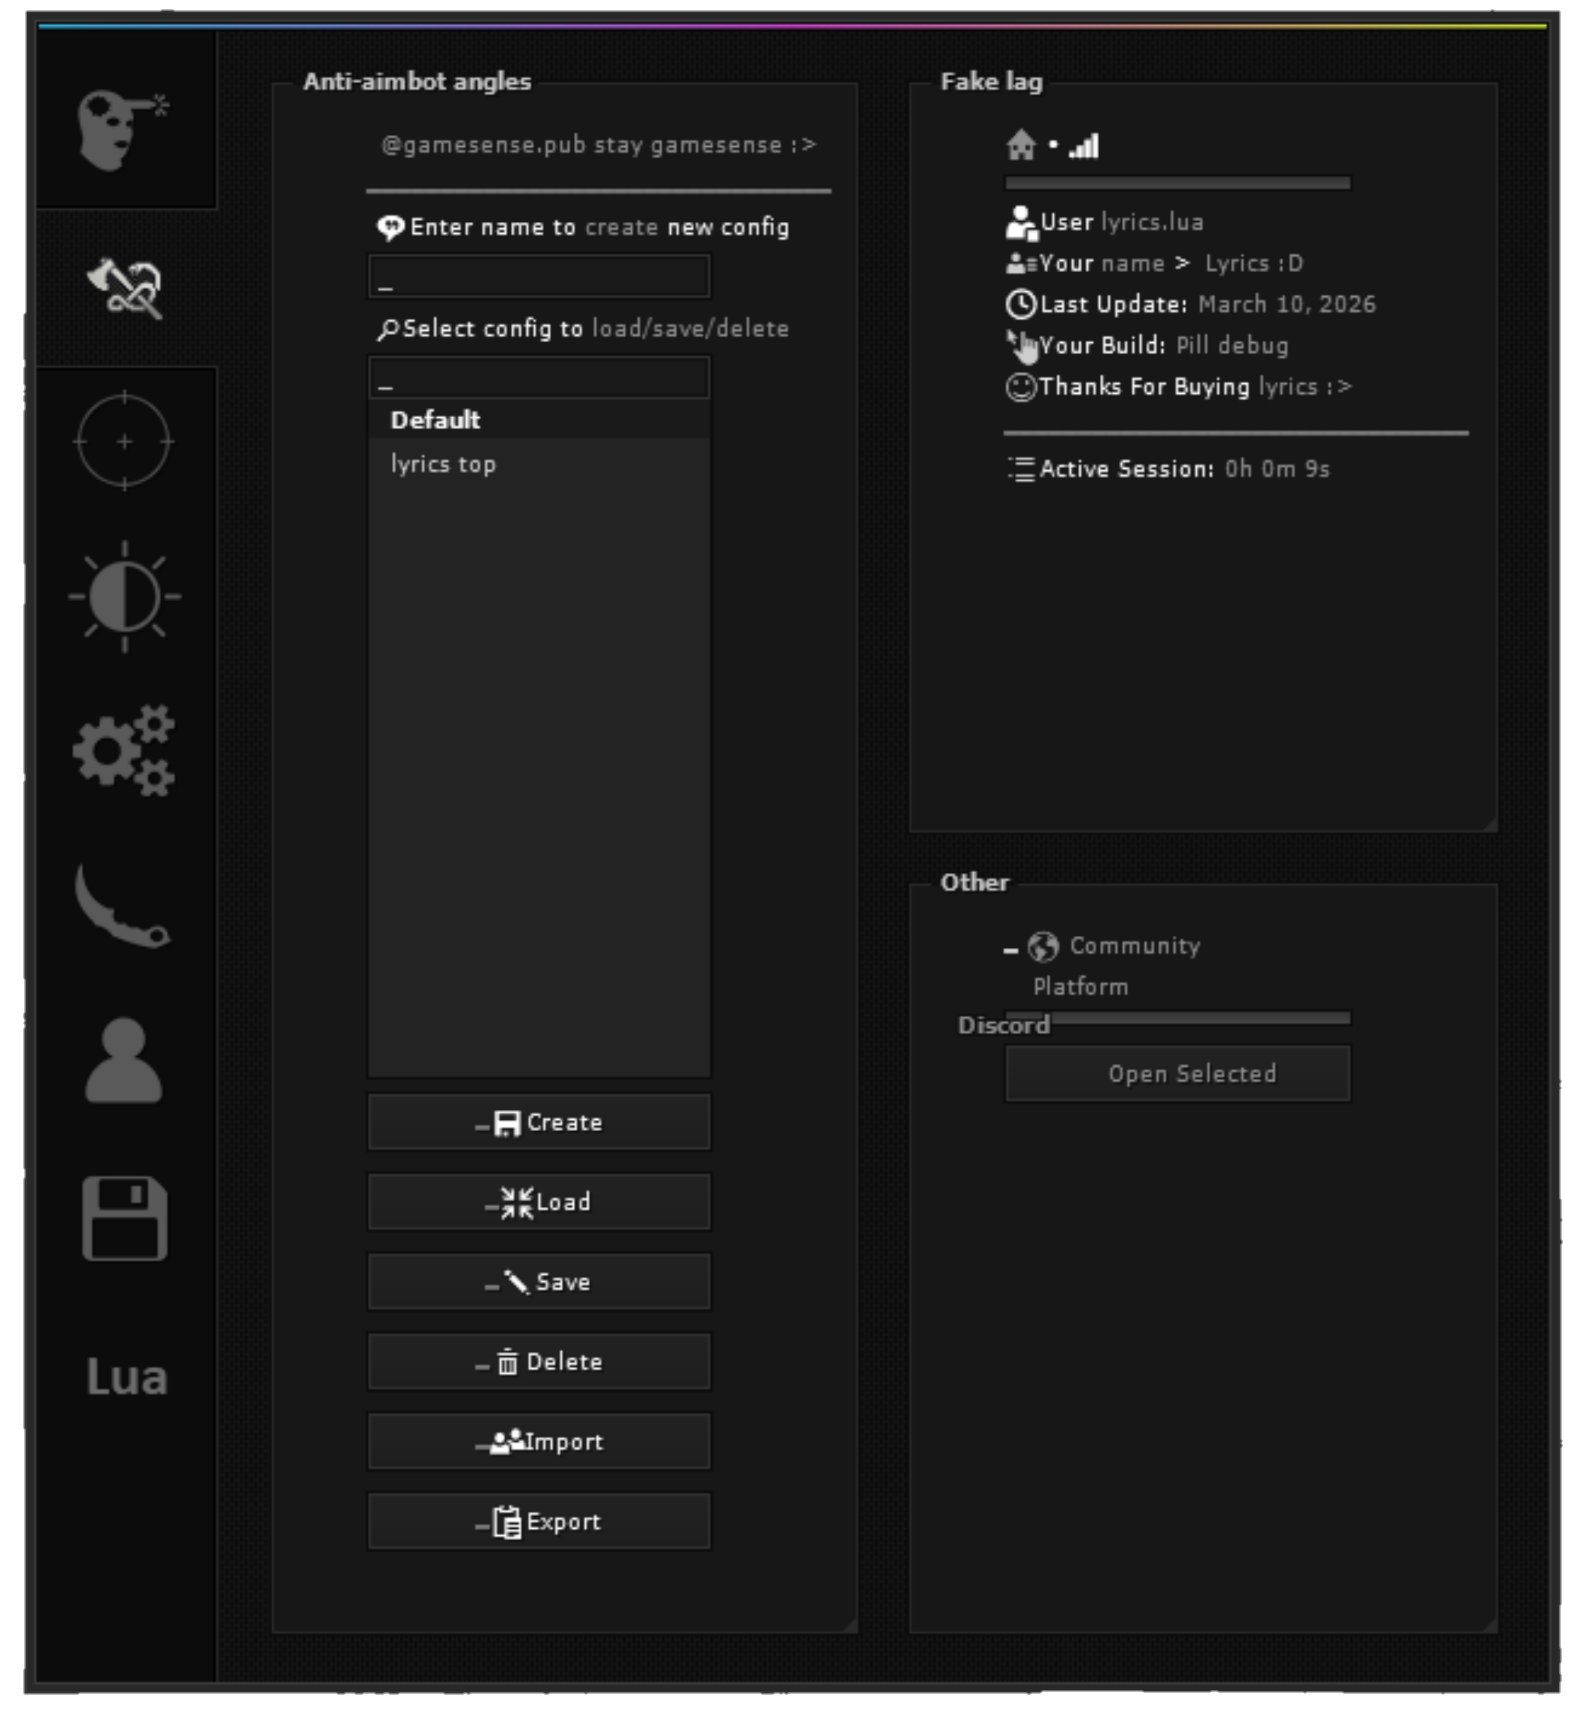Open the Config floppy disk tab
Screen dimensions: 1590x1711
click(x=124, y=1218)
